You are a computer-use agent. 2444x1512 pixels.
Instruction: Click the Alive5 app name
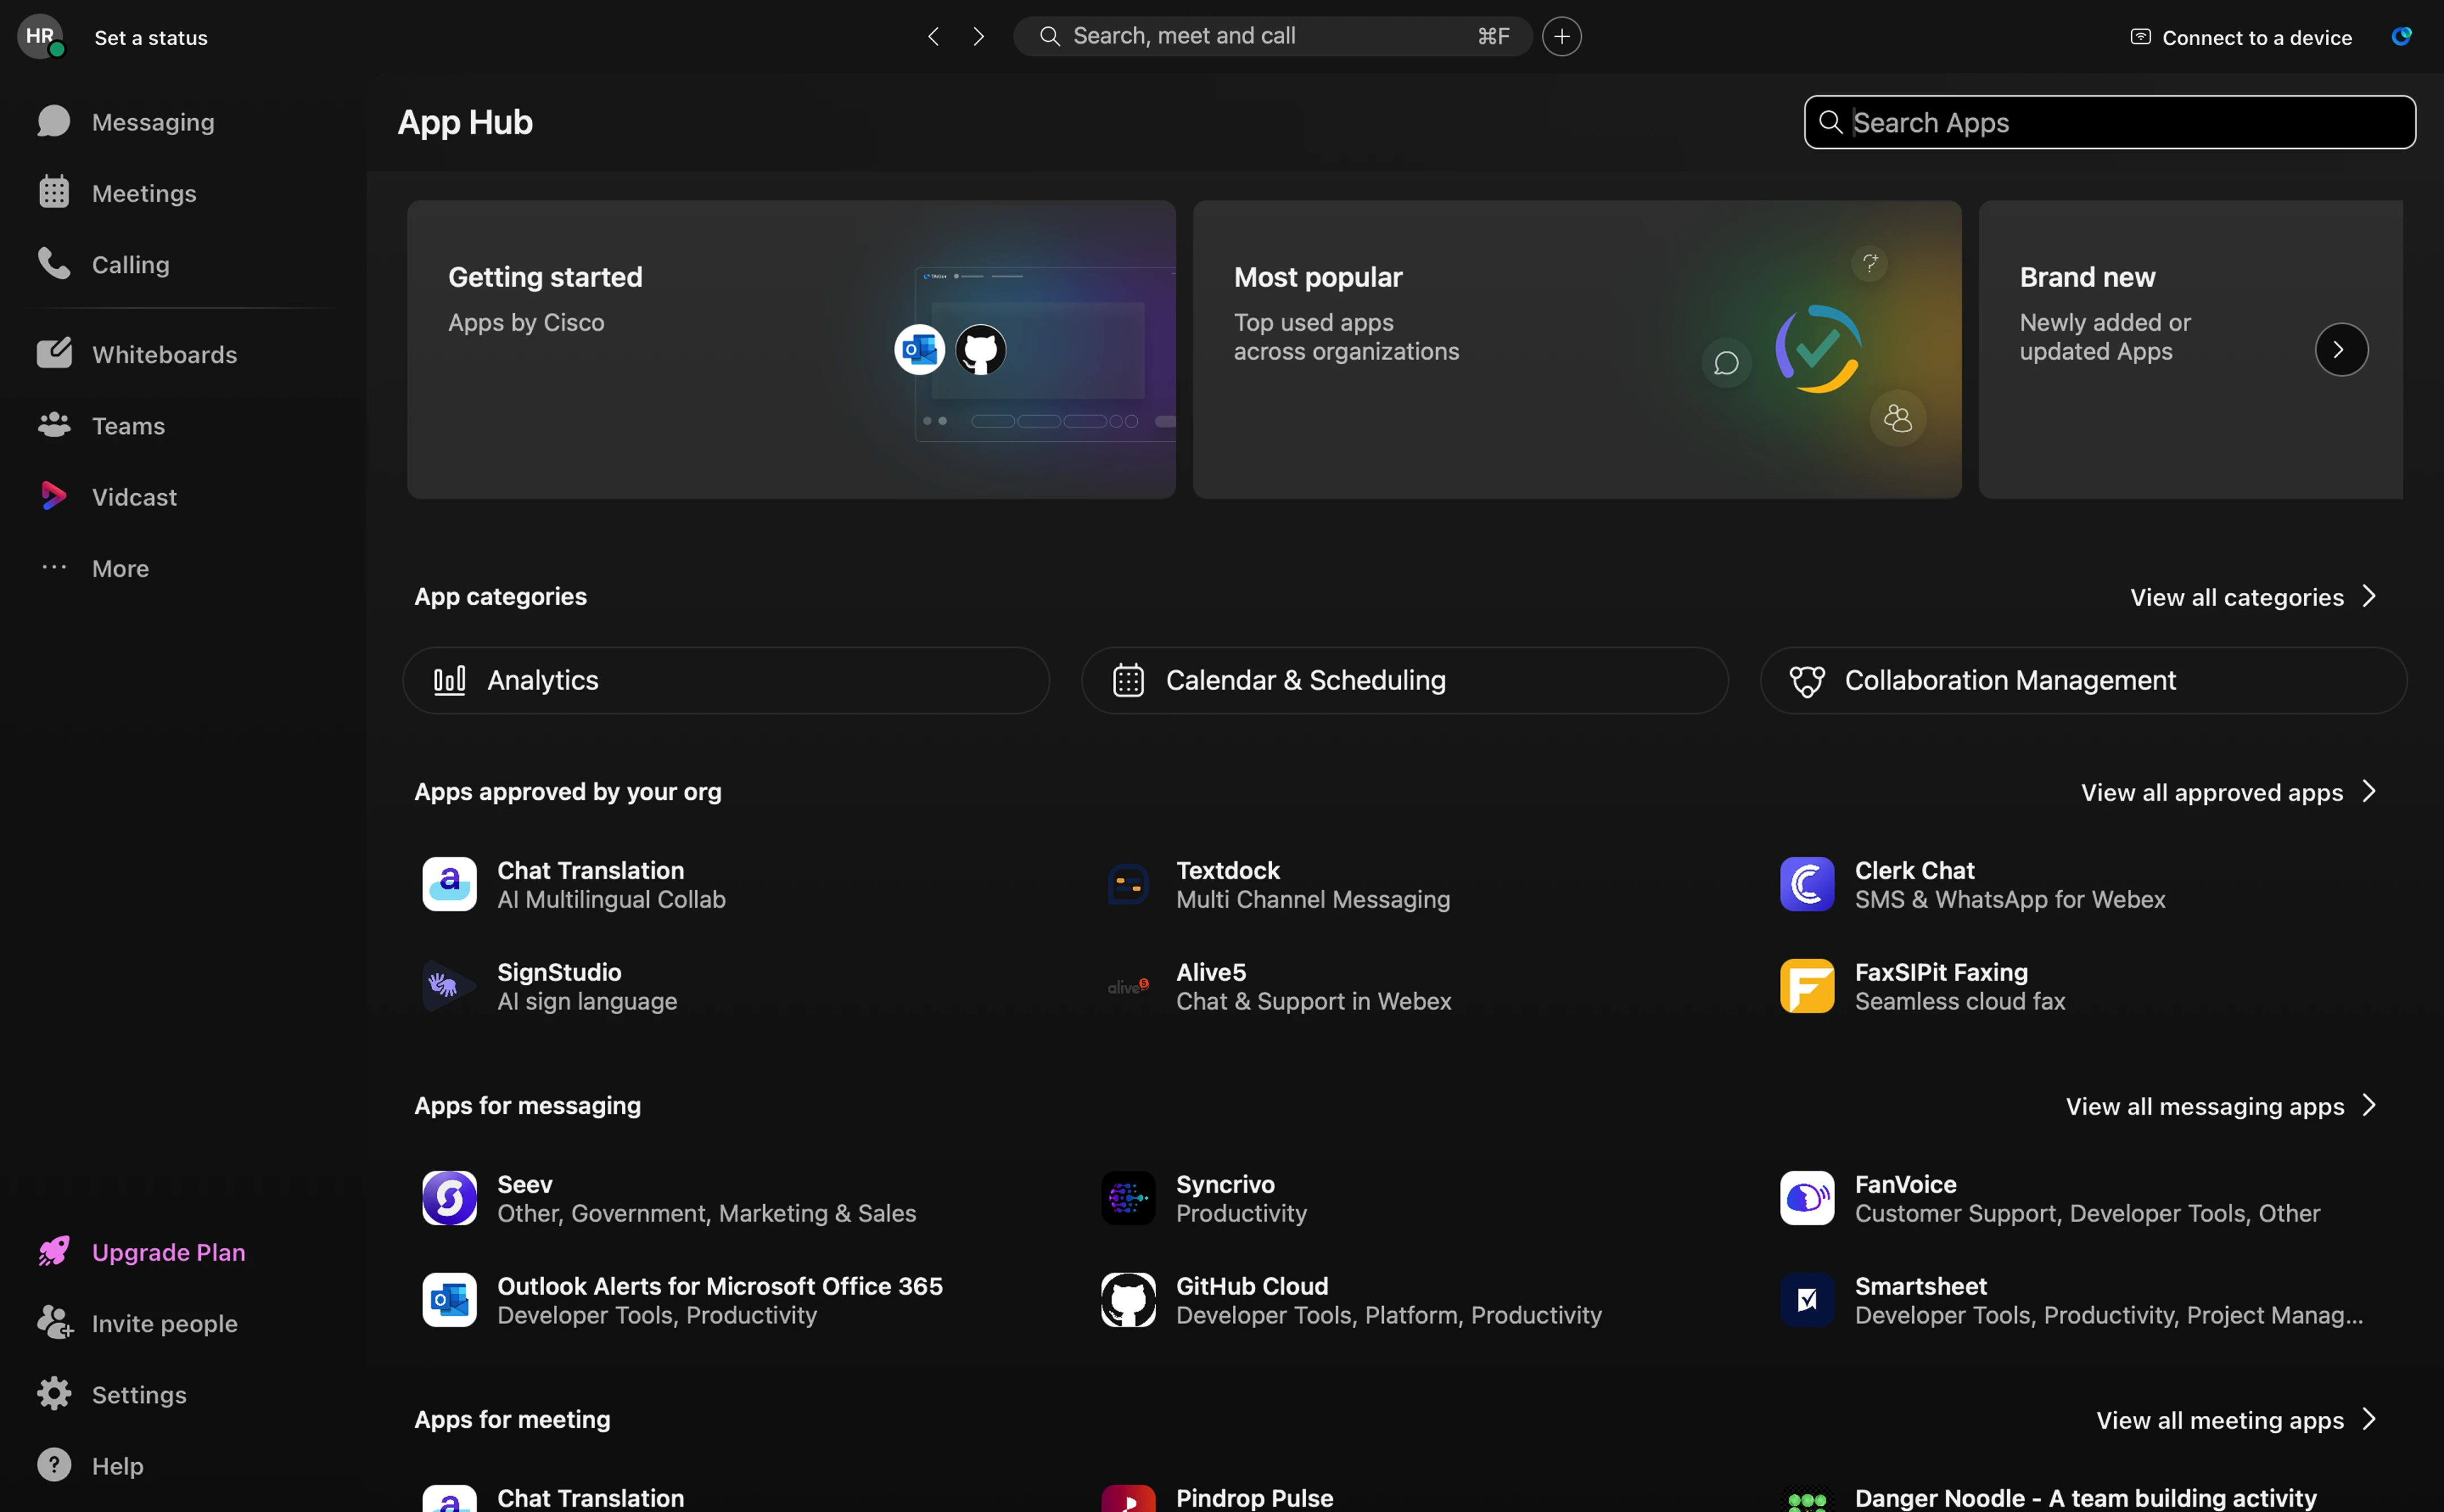pos(1211,972)
